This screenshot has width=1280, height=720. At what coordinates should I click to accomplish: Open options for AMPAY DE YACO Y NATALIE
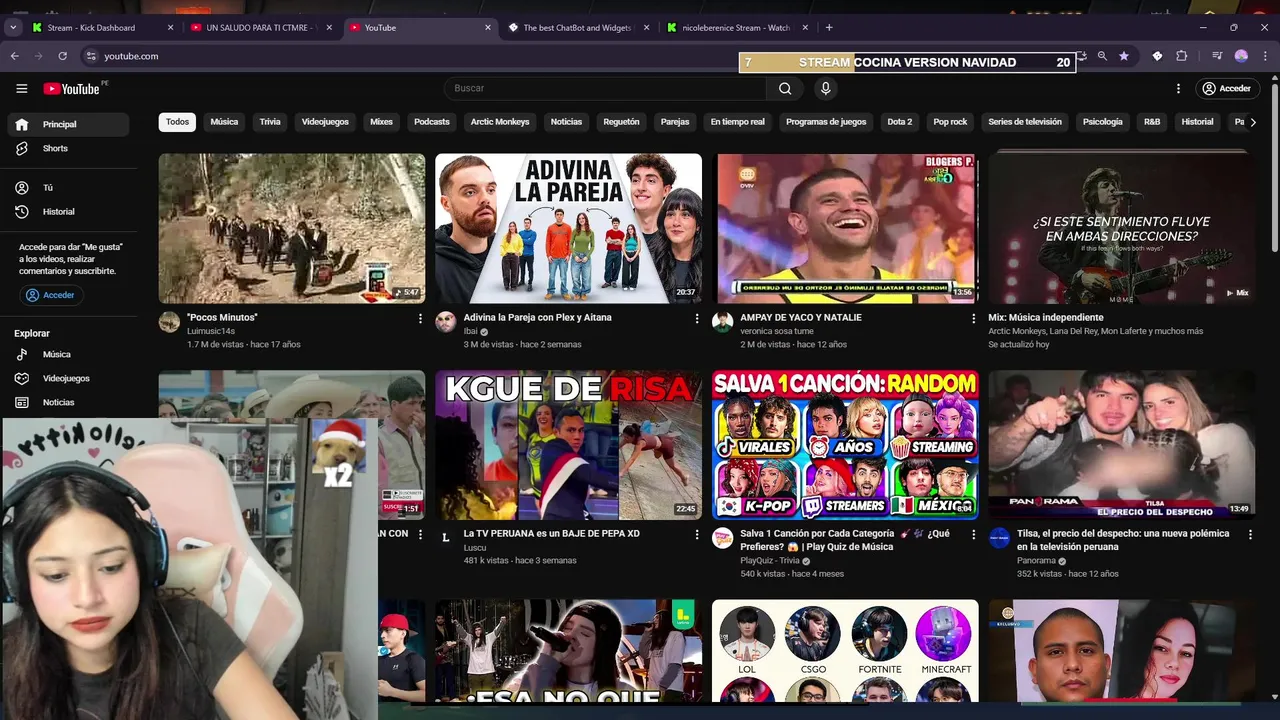pos(973,318)
